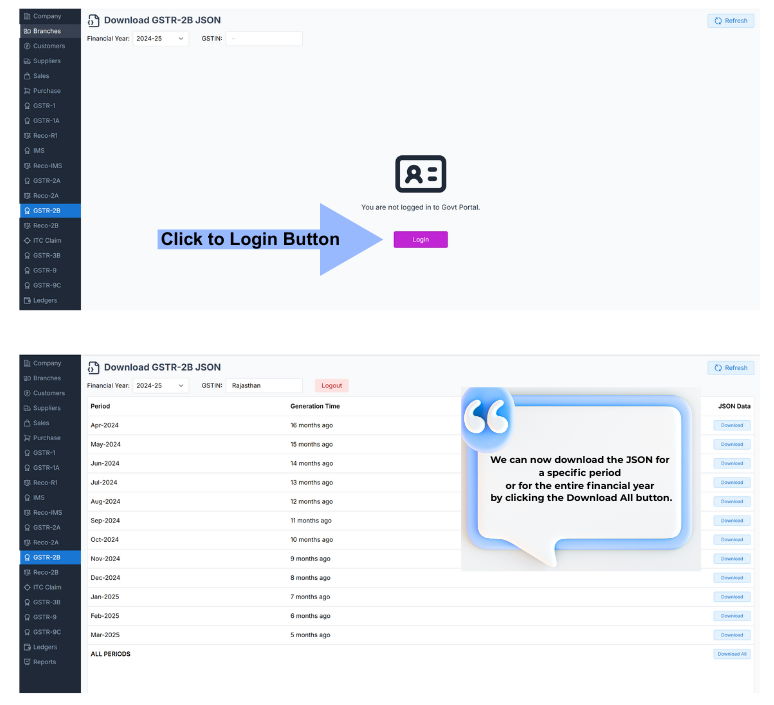The width and height of the screenshot is (774, 705).
Task: Download JSON for Dec-2024 period
Action: tap(732, 578)
